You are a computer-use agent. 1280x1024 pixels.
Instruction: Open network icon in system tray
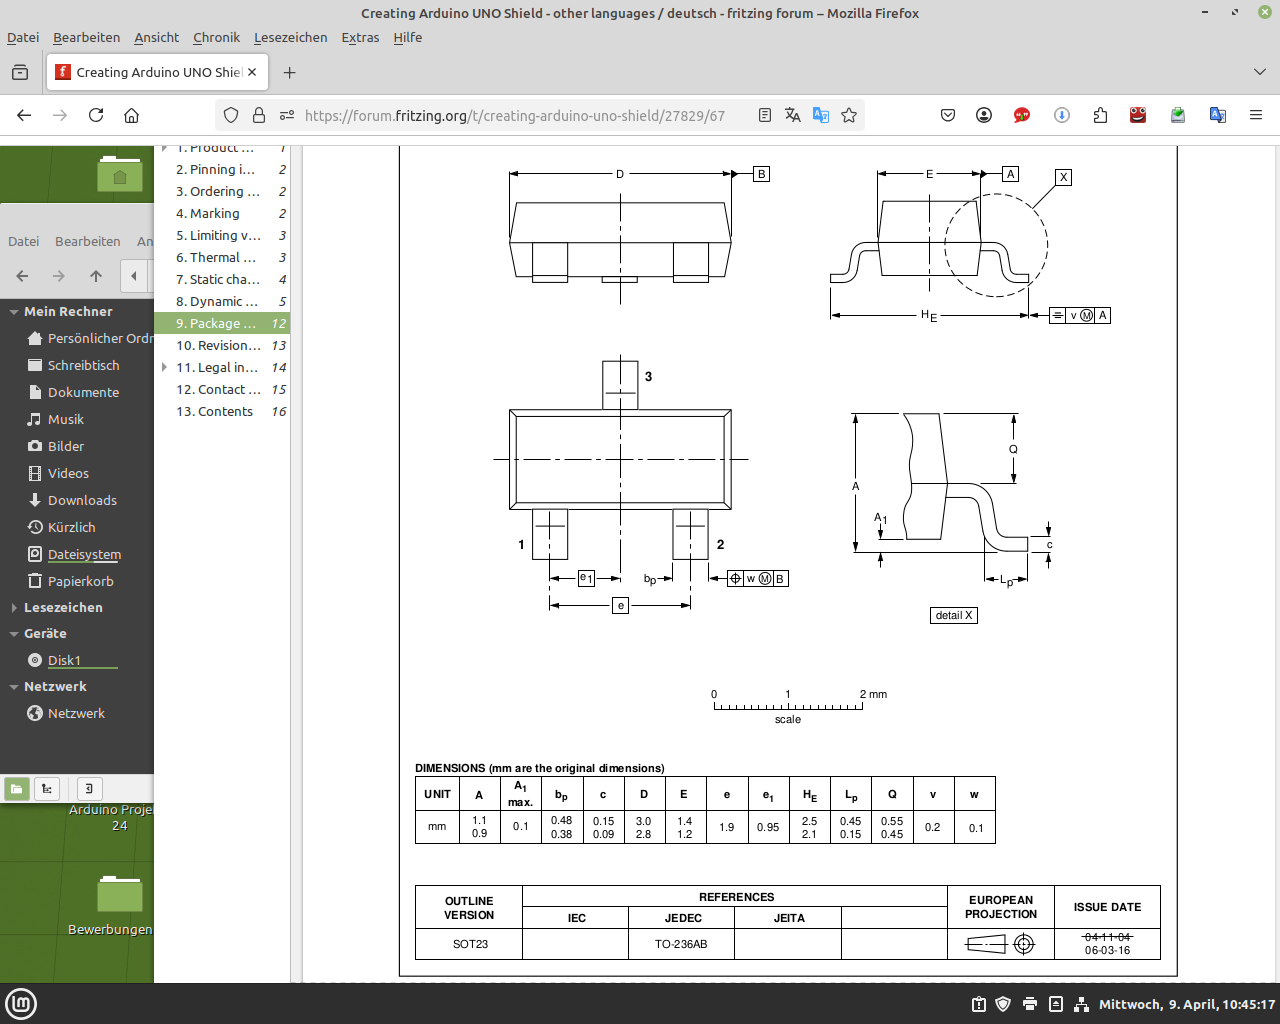(x=1081, y=1004)
